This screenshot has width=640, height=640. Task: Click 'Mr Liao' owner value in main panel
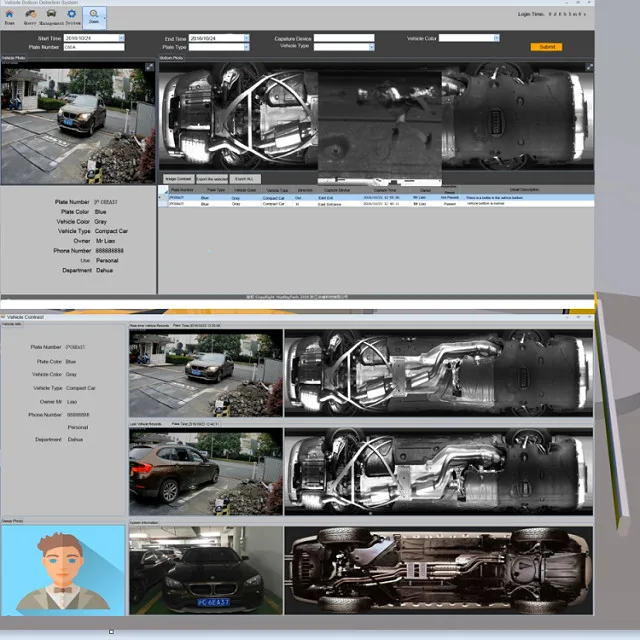(x=105, y=241)
